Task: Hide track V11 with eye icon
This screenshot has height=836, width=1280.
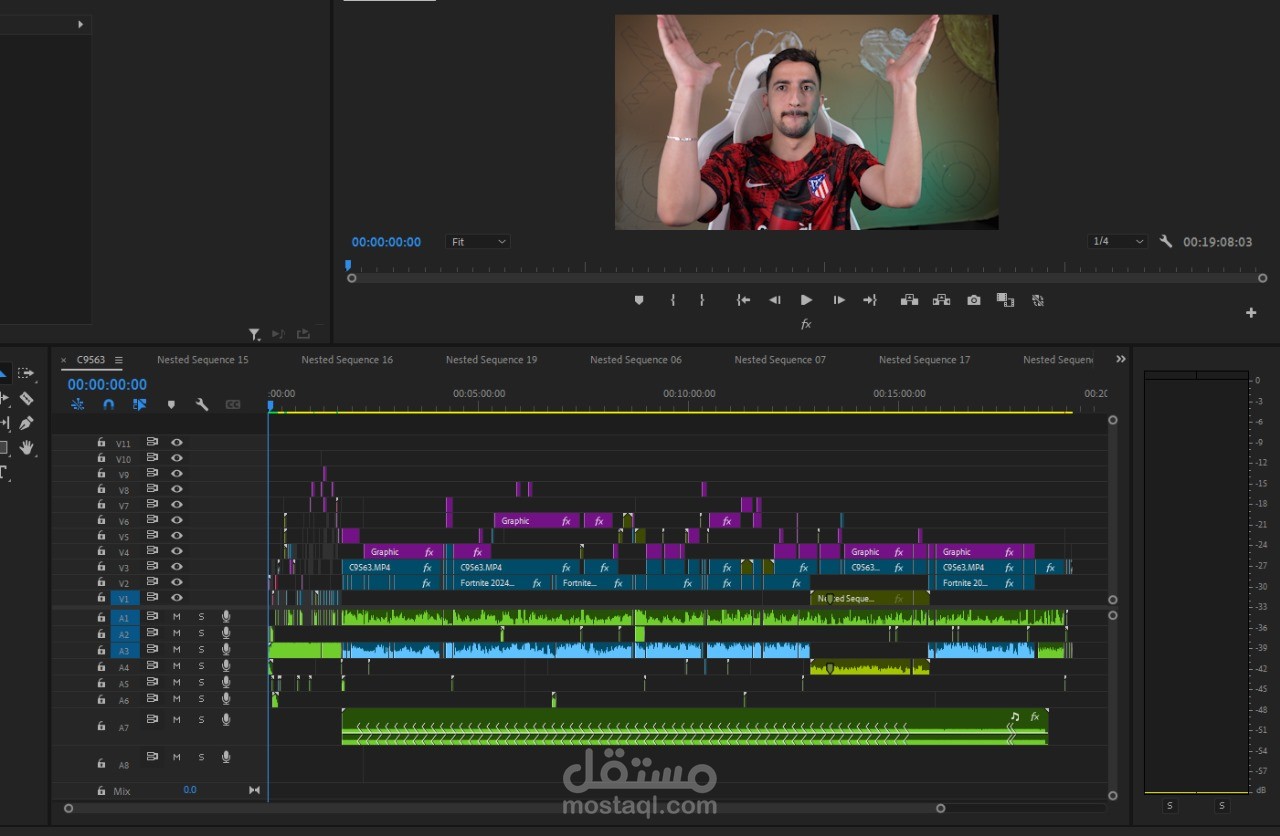Action: pos(177,442)
